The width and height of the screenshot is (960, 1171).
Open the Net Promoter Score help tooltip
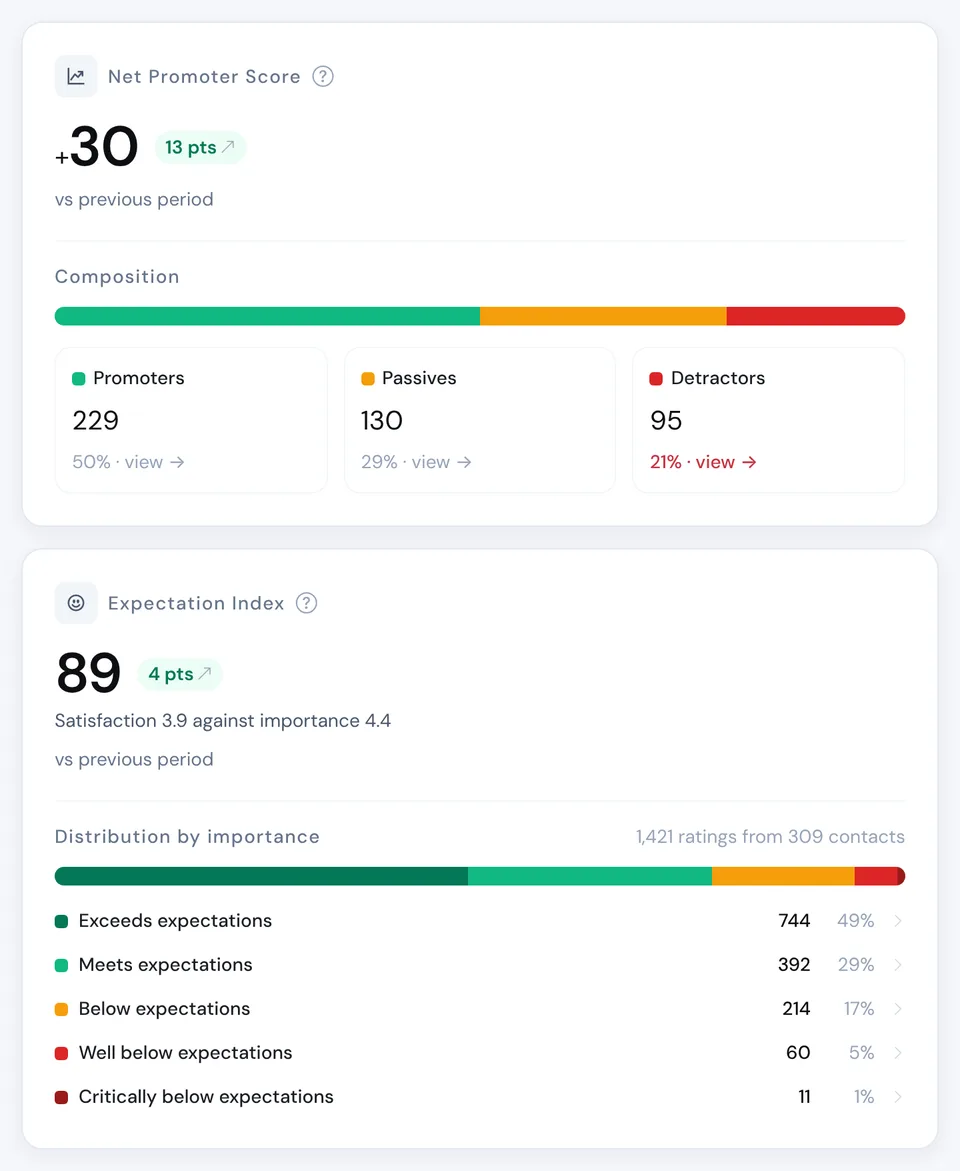click(323, 76)
